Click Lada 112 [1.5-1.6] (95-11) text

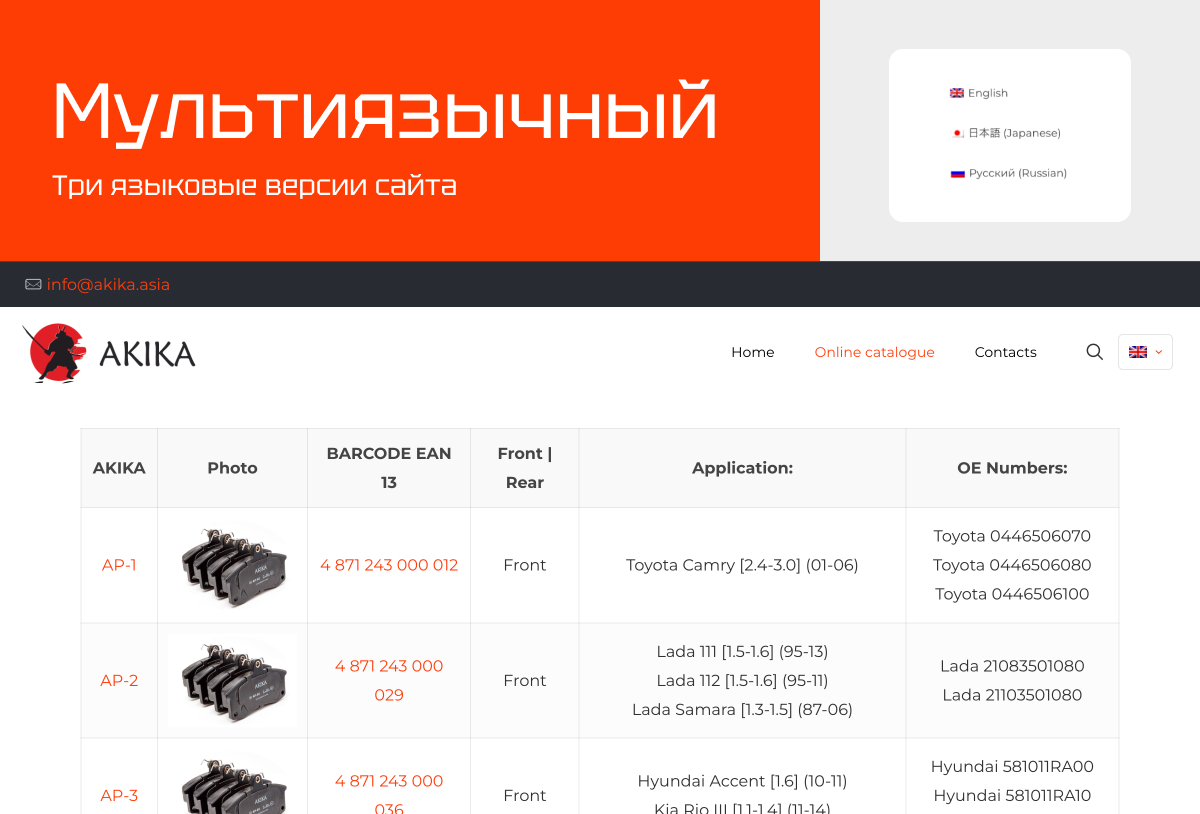coord(743,681)
